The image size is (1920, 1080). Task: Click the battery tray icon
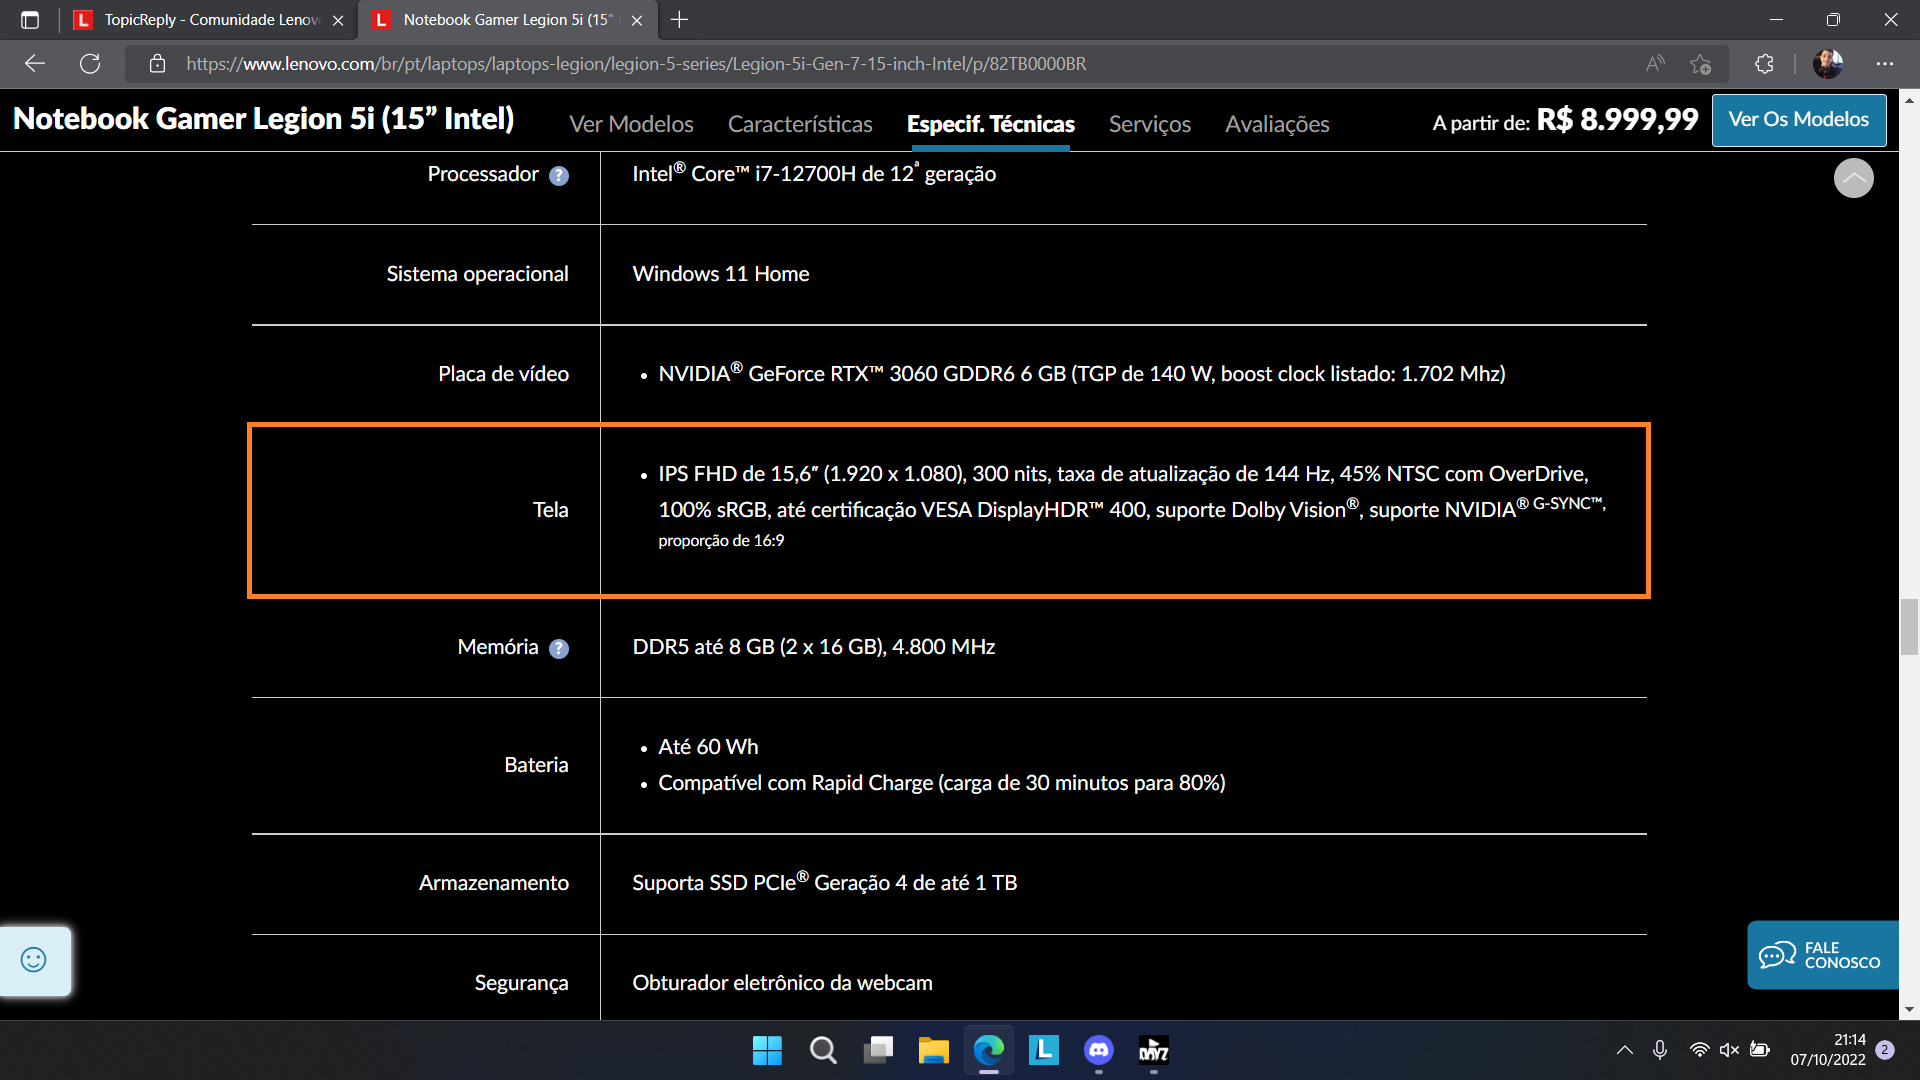(1760, 1050)
